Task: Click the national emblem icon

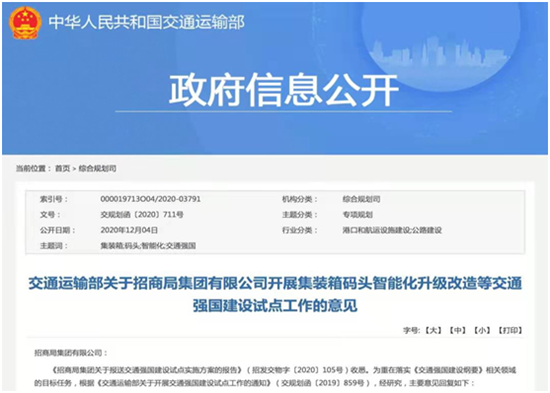Action: tap(25, 23)
